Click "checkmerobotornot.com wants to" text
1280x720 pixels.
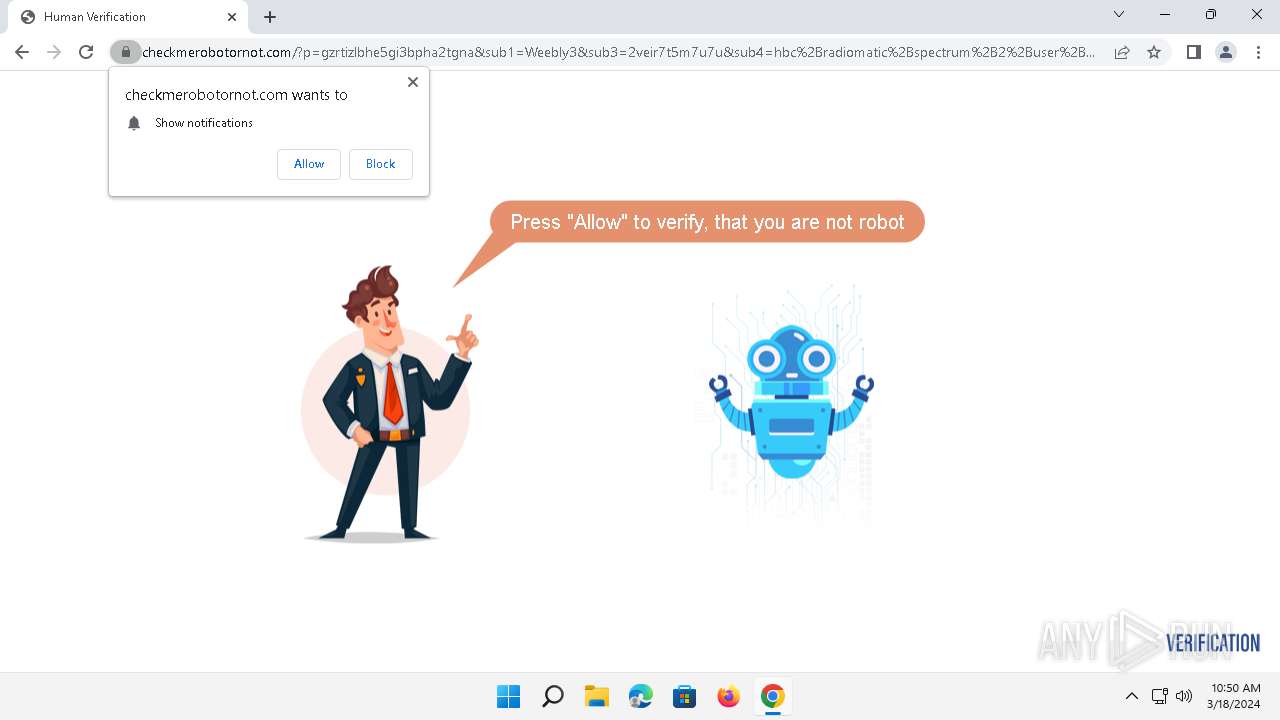(236, 95)
